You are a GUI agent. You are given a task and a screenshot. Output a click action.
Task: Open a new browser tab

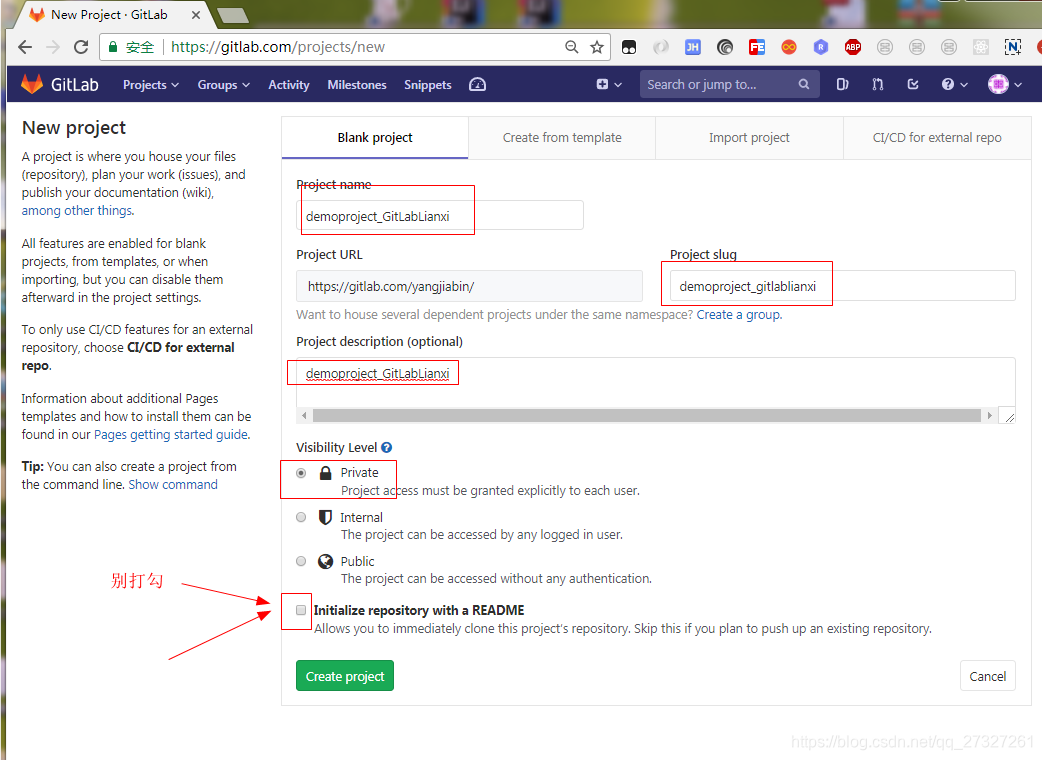(x=233, y=15)
